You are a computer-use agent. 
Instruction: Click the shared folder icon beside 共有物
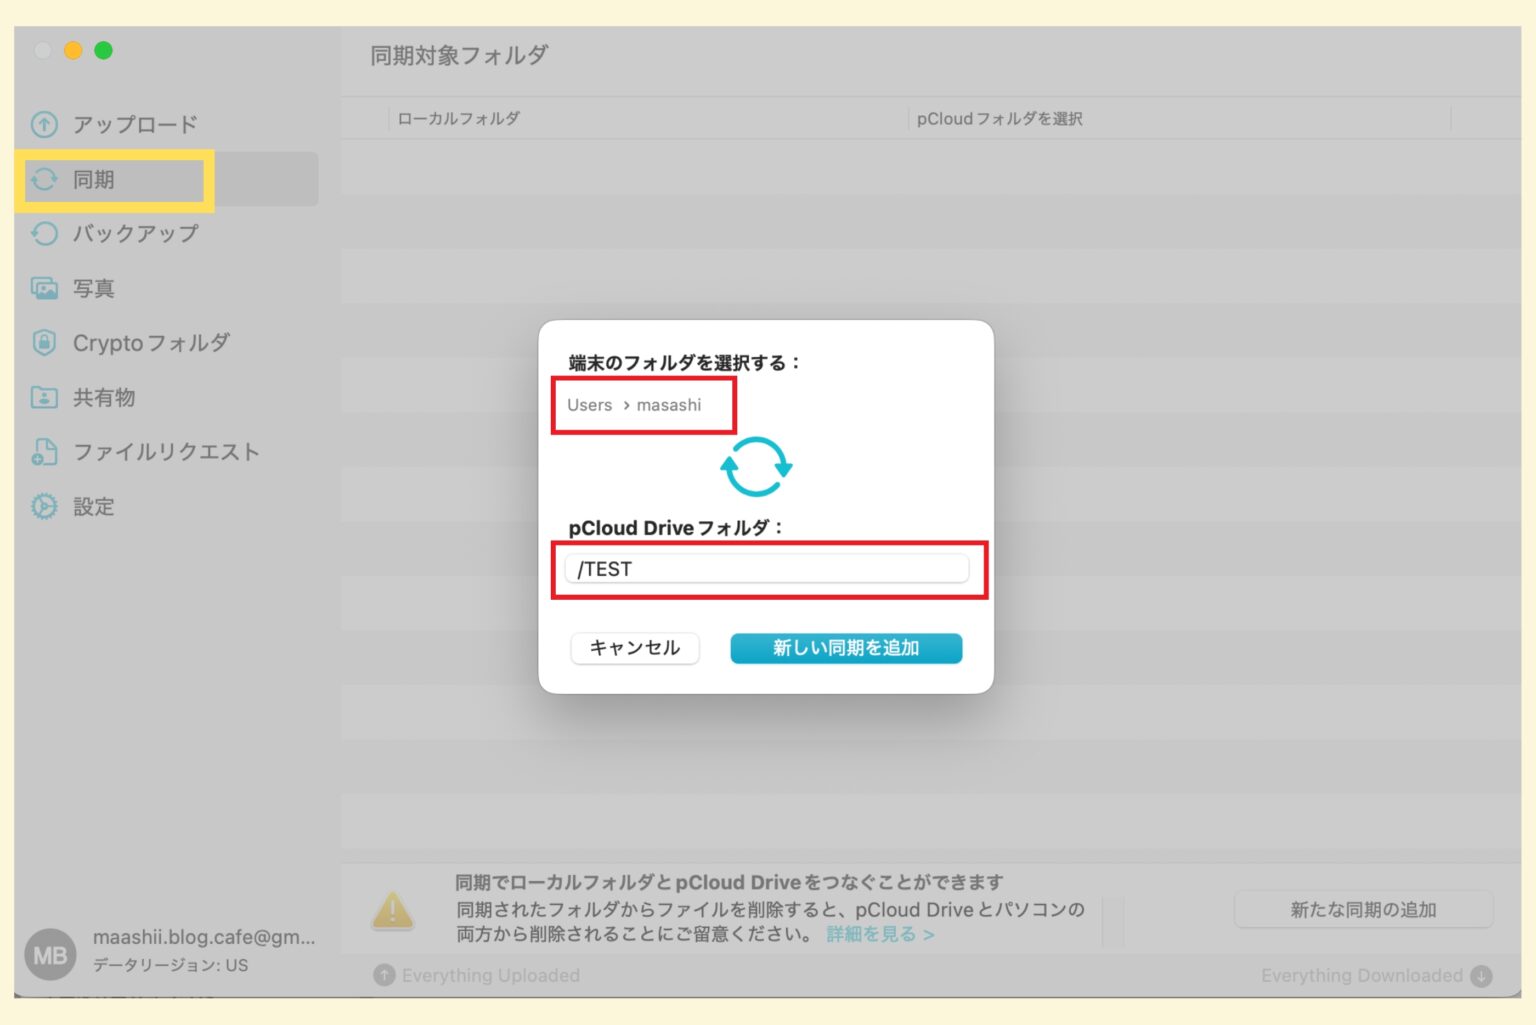click(44, 398)
